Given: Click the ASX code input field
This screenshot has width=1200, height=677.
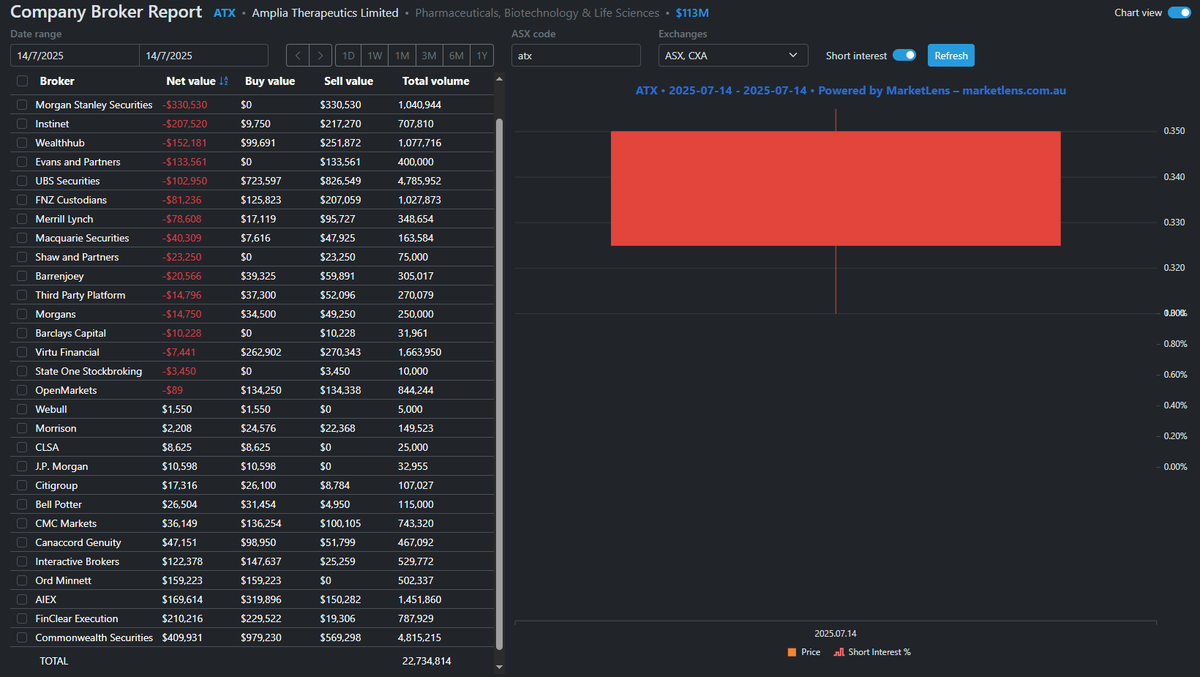Looking at the screenshot, I should coord(576,56).
